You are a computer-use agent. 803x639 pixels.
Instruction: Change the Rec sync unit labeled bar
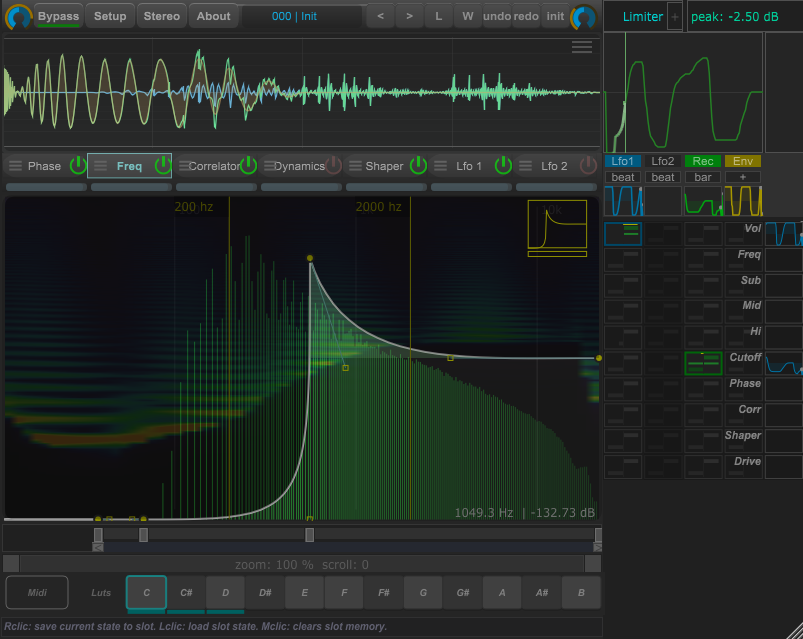(x=703, y=177)
